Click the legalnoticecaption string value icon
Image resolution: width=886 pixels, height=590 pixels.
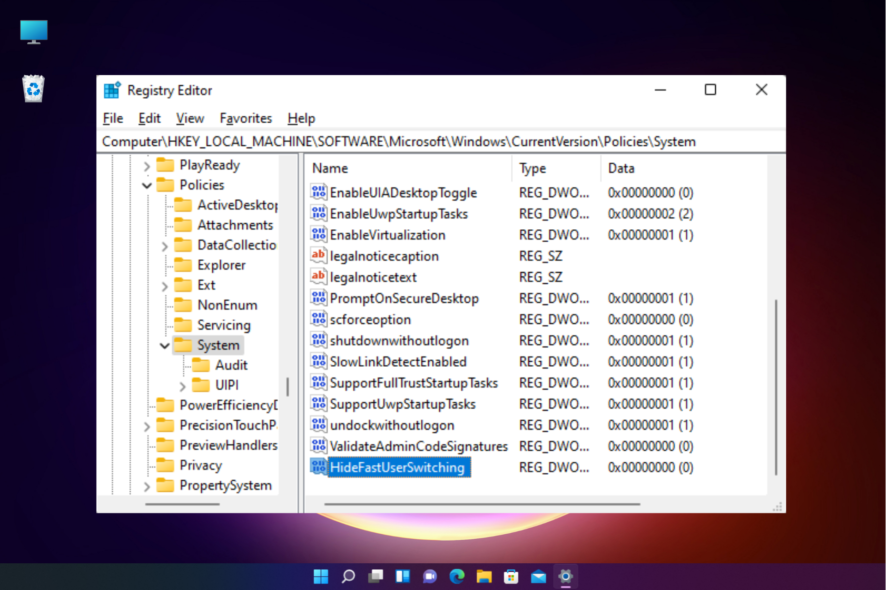point(321,256)
